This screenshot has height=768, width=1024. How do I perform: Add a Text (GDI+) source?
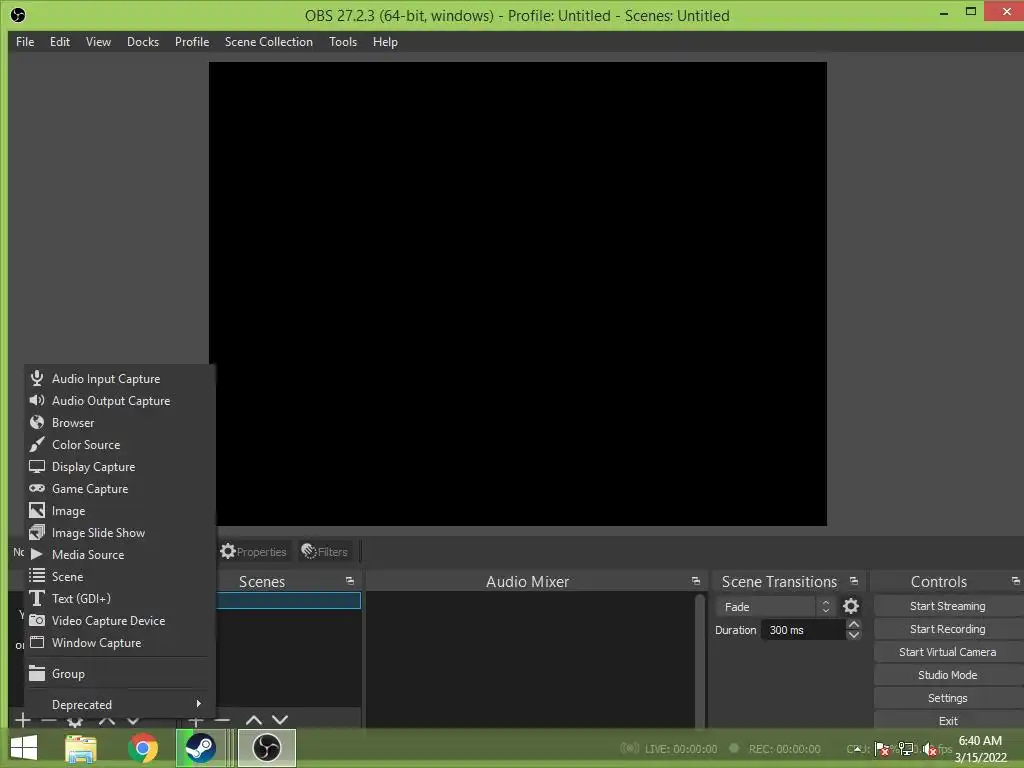click(x=120, y=599)
